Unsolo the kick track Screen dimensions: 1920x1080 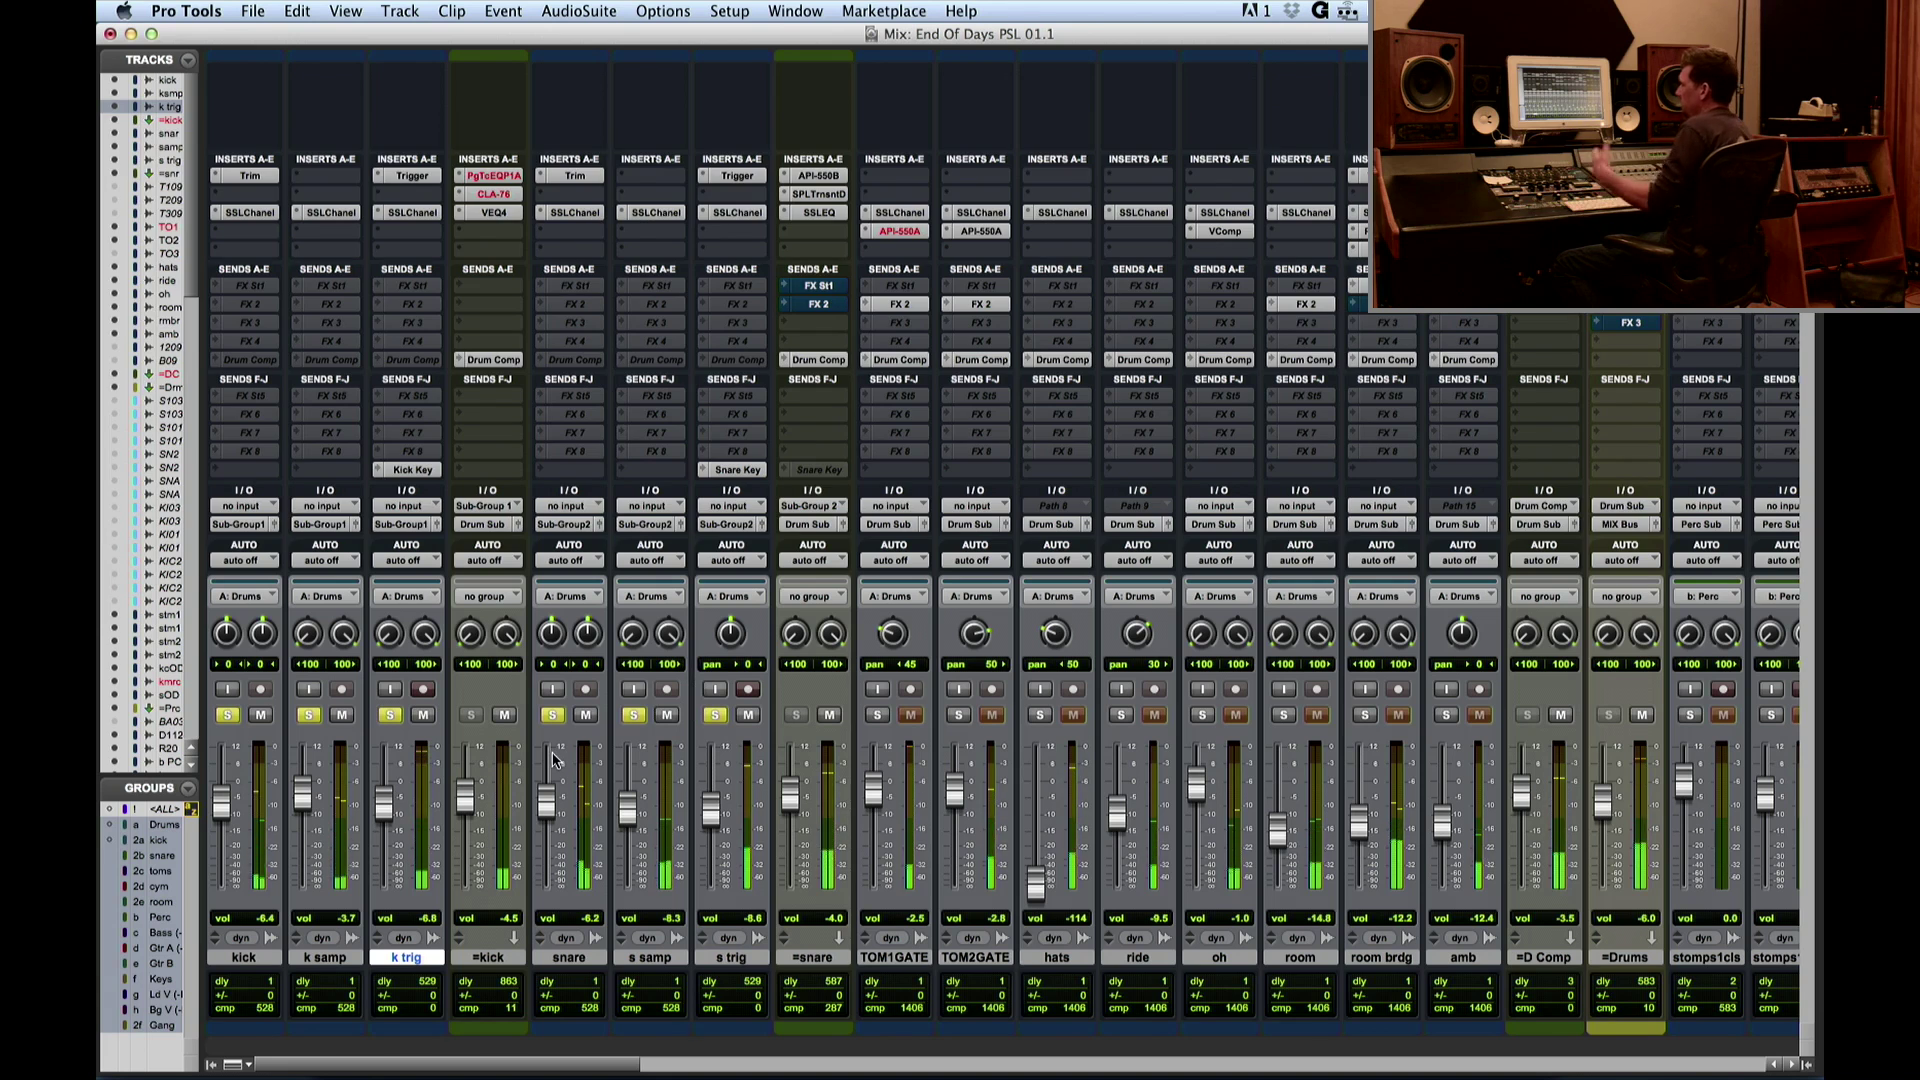pos(228,715)
